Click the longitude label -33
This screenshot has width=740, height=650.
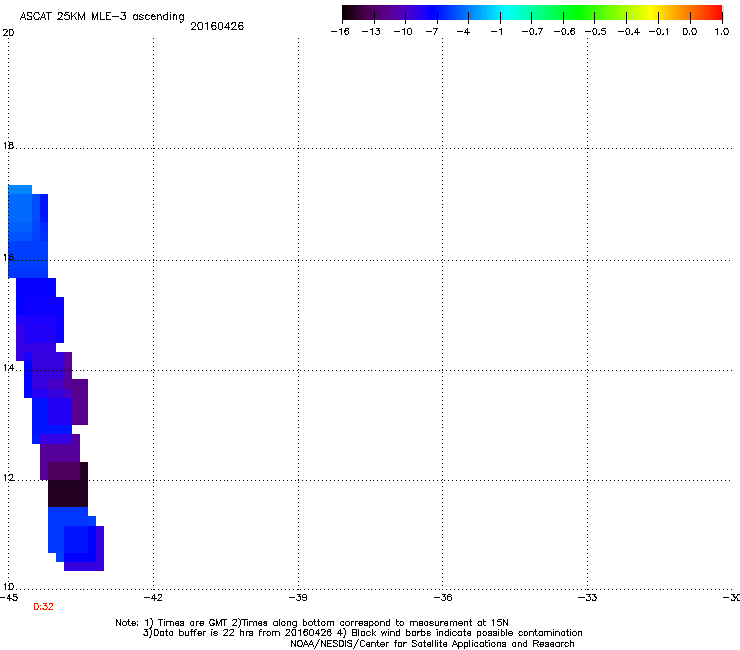[x=587, y=598]
